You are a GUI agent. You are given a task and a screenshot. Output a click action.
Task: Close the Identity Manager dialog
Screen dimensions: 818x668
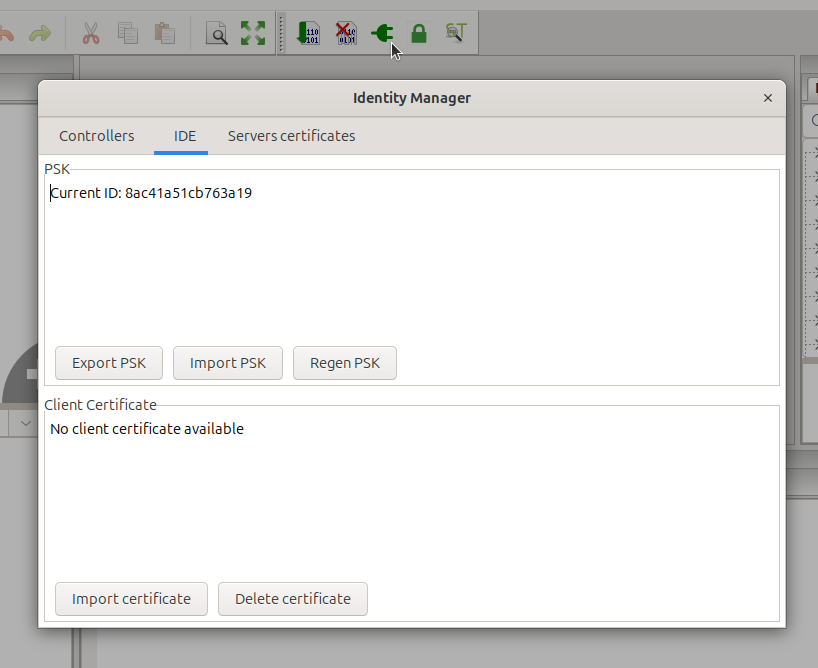768,98
